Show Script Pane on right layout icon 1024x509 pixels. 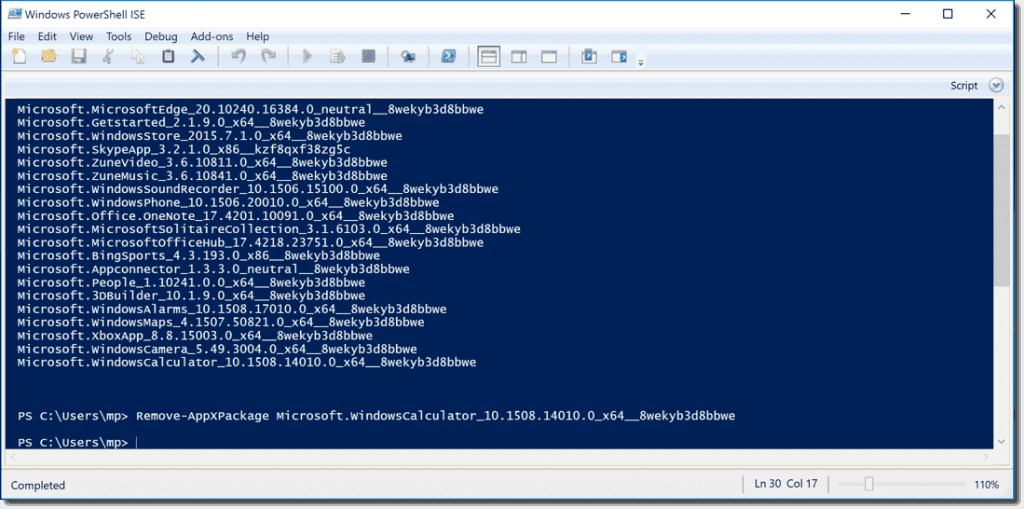[519, 57]
